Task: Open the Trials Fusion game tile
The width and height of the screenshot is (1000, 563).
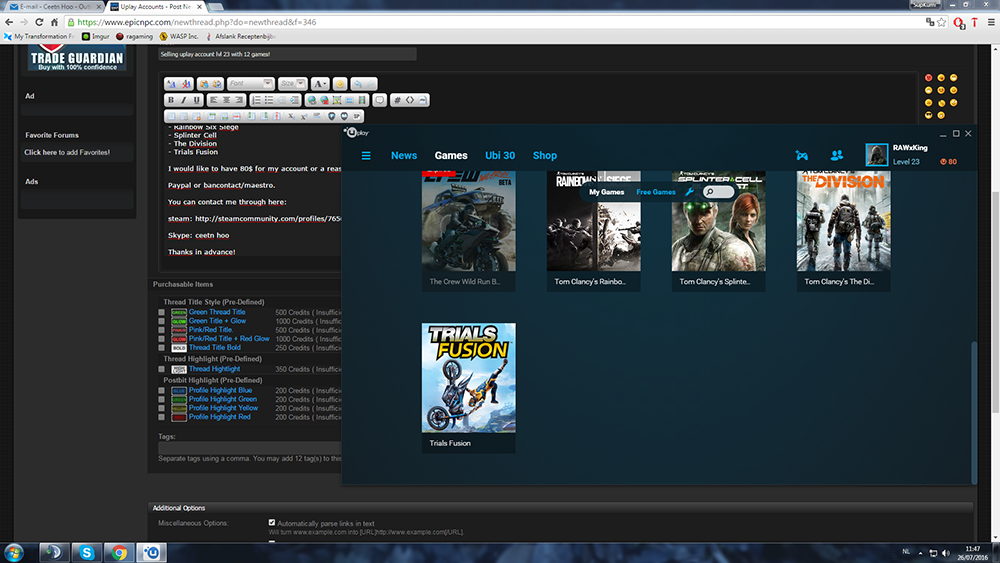Action: [x=469, y=388]
